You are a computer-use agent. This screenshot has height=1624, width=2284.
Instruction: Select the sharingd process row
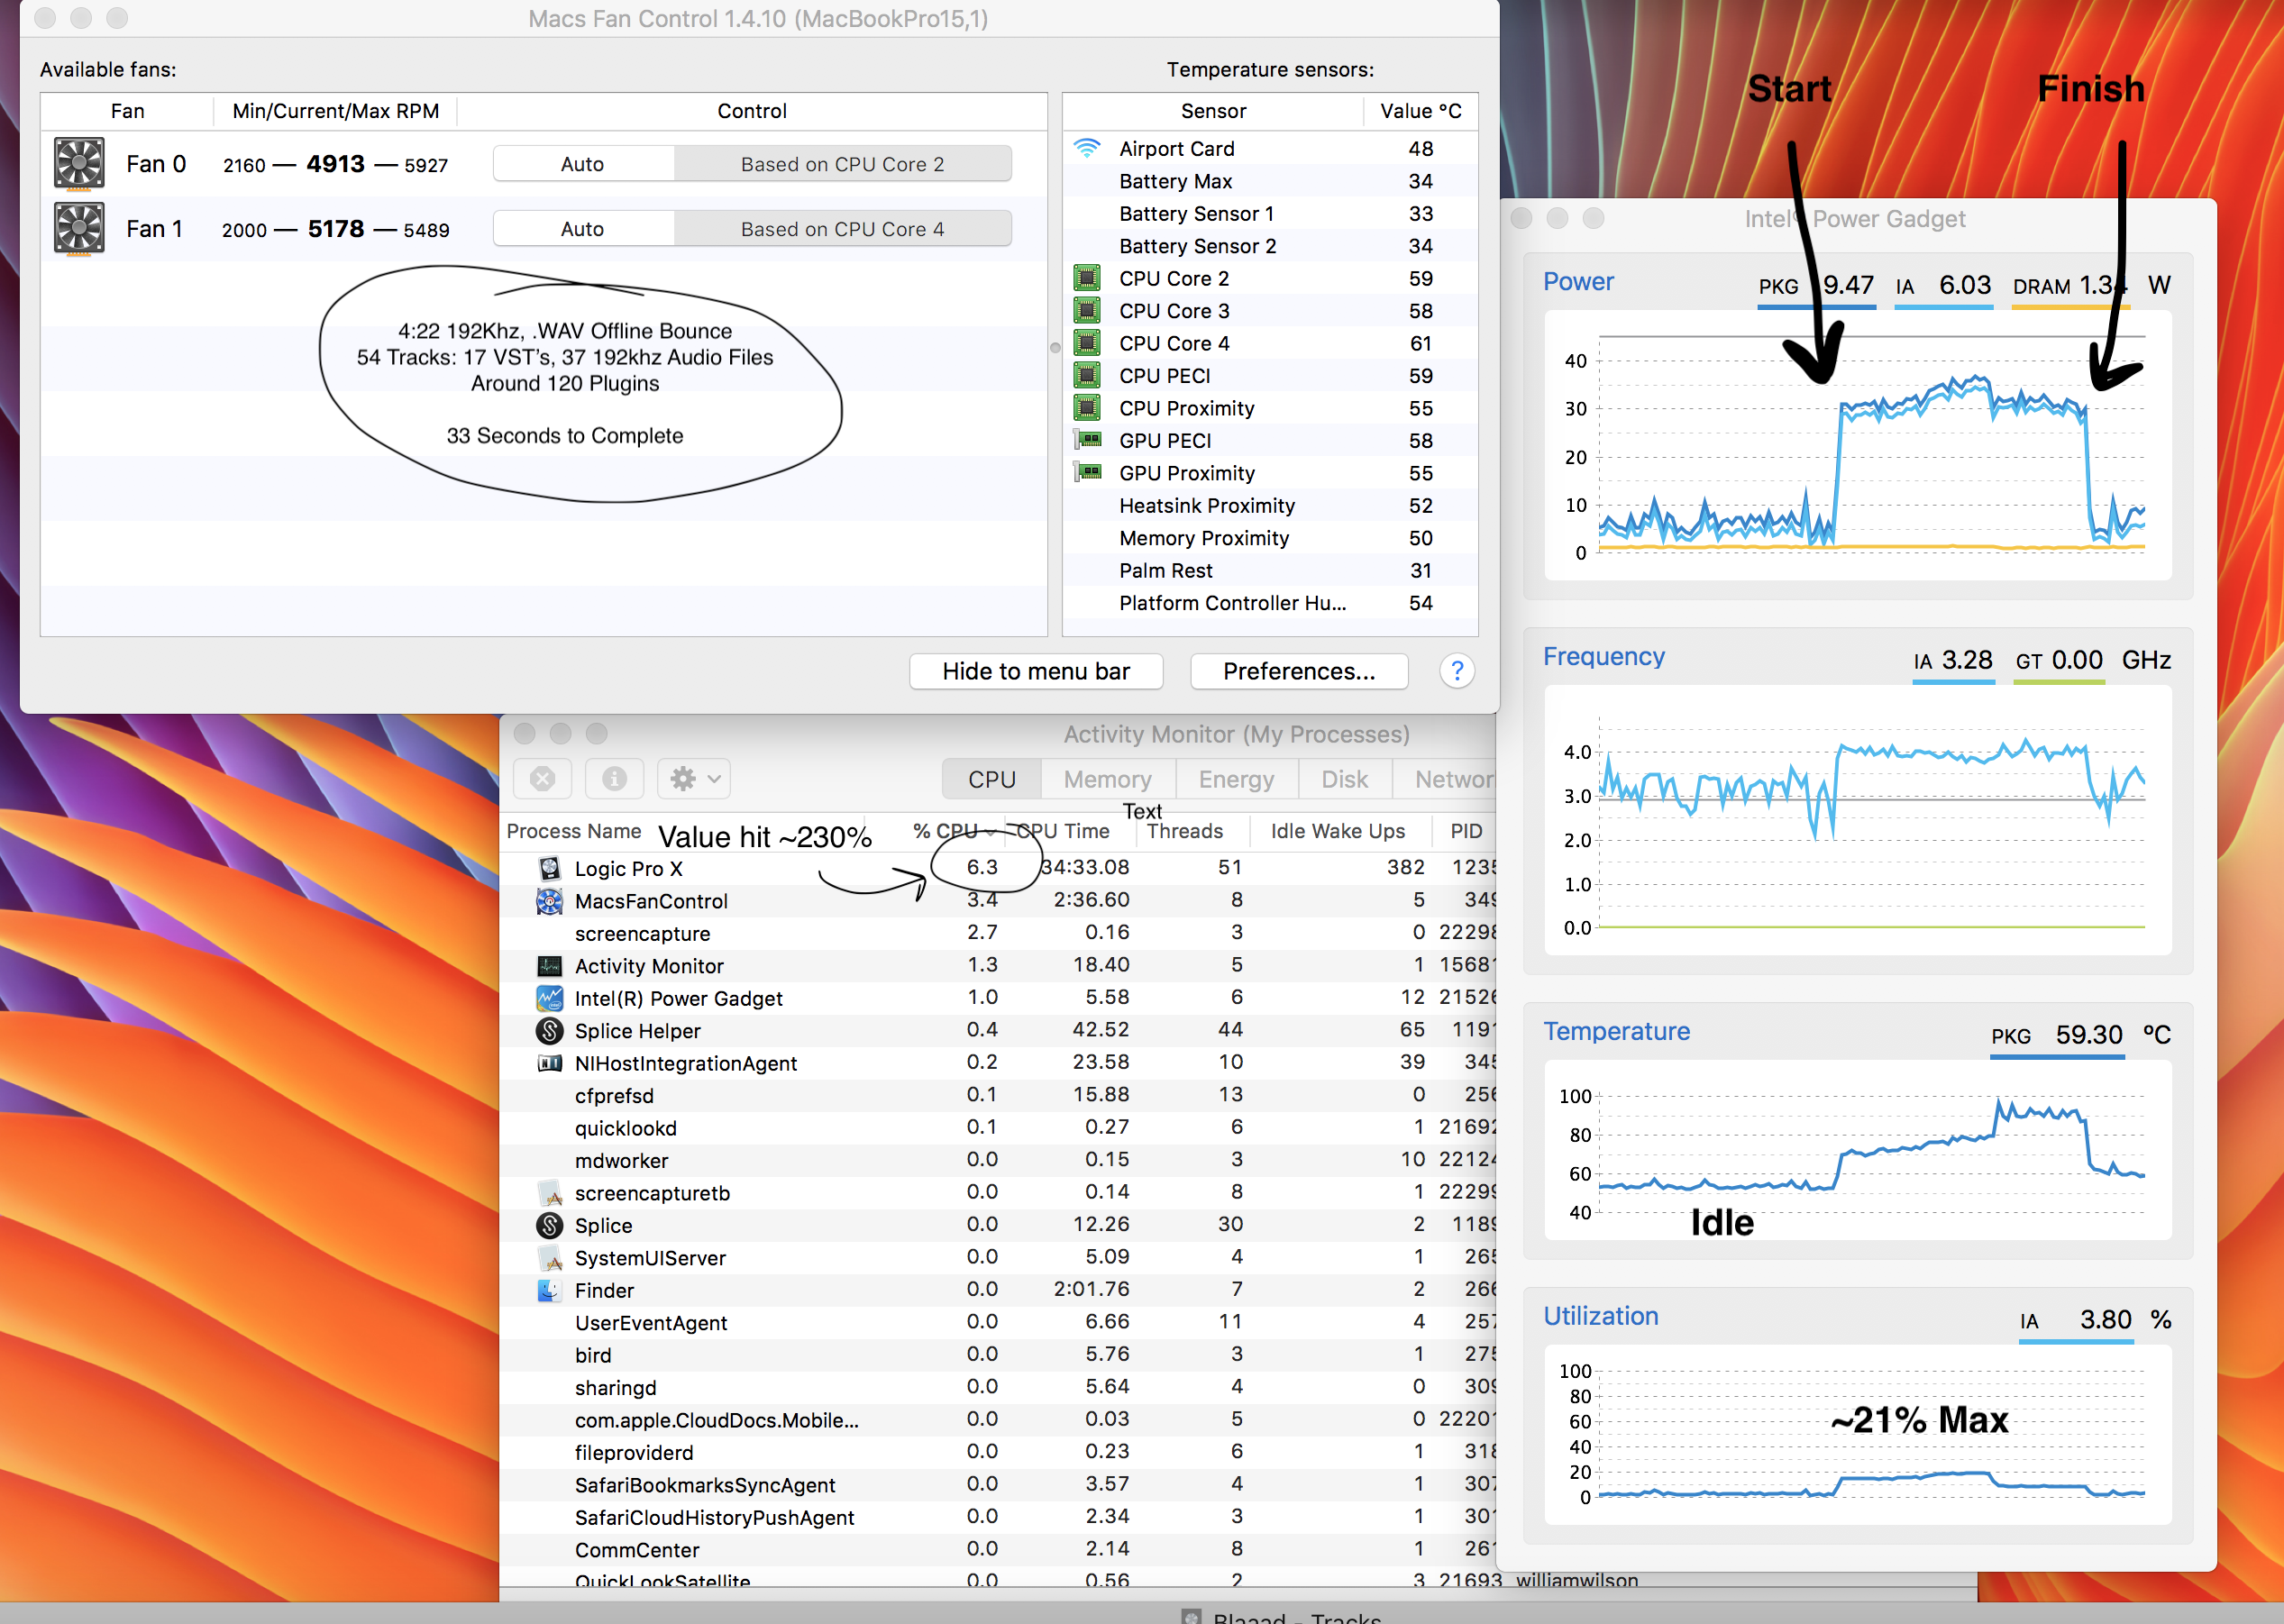pos(998,1388)
